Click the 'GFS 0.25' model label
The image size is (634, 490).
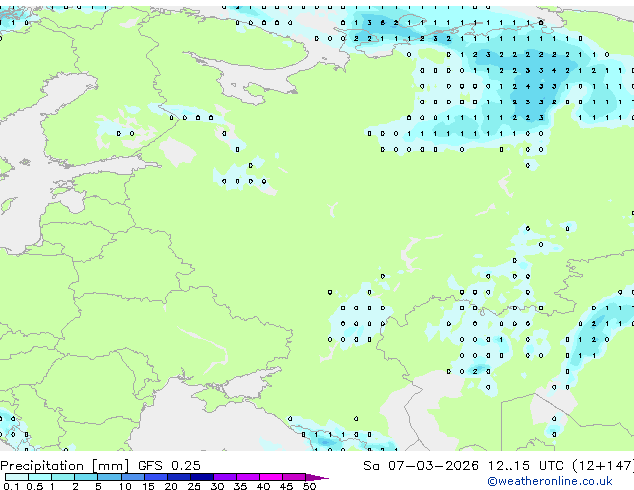click(x=169, y=466)
